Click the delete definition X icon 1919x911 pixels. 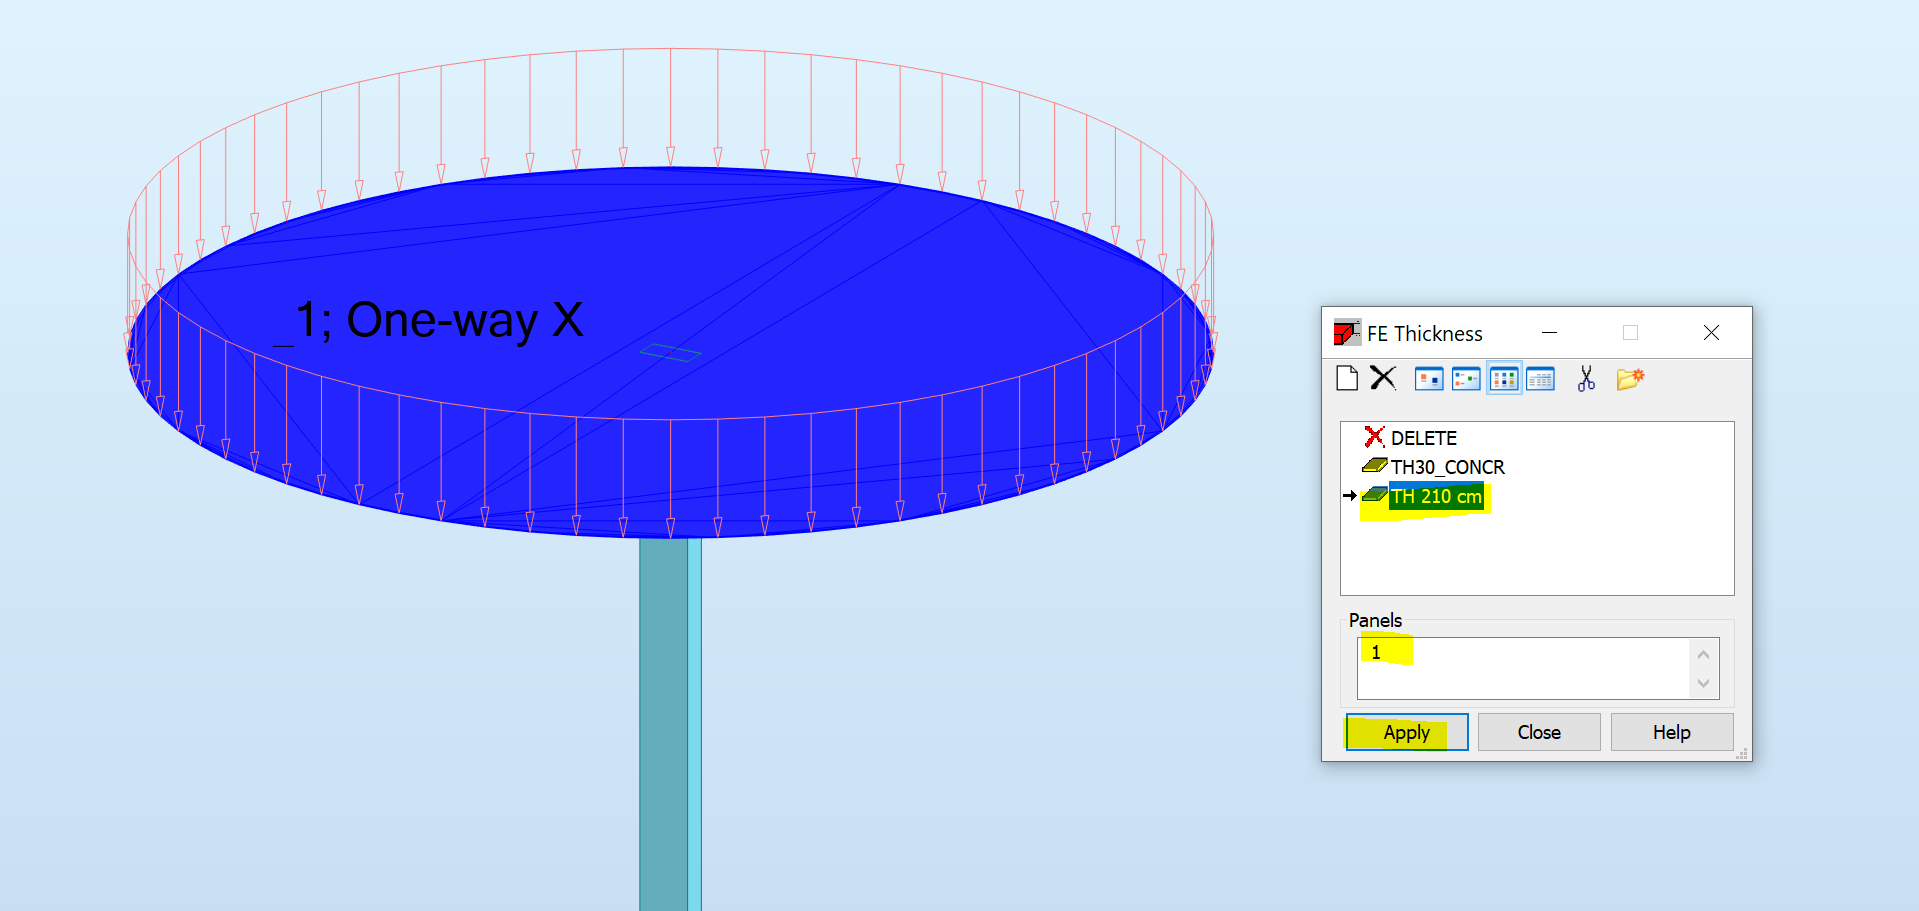(1383, 378)
